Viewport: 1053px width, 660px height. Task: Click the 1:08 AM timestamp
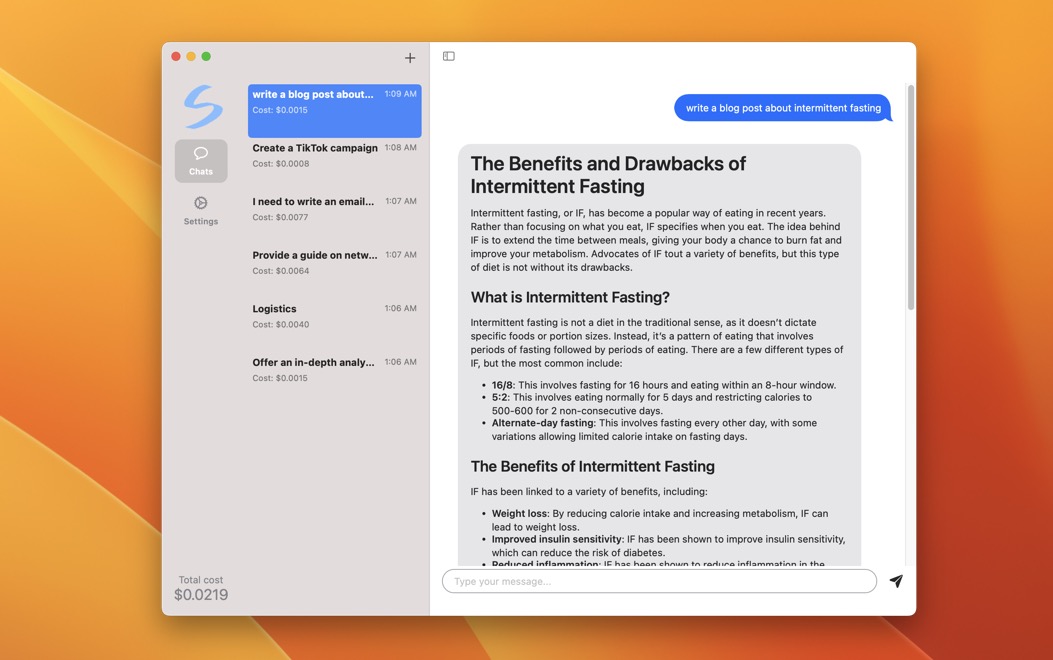click(x=400, y=148)
